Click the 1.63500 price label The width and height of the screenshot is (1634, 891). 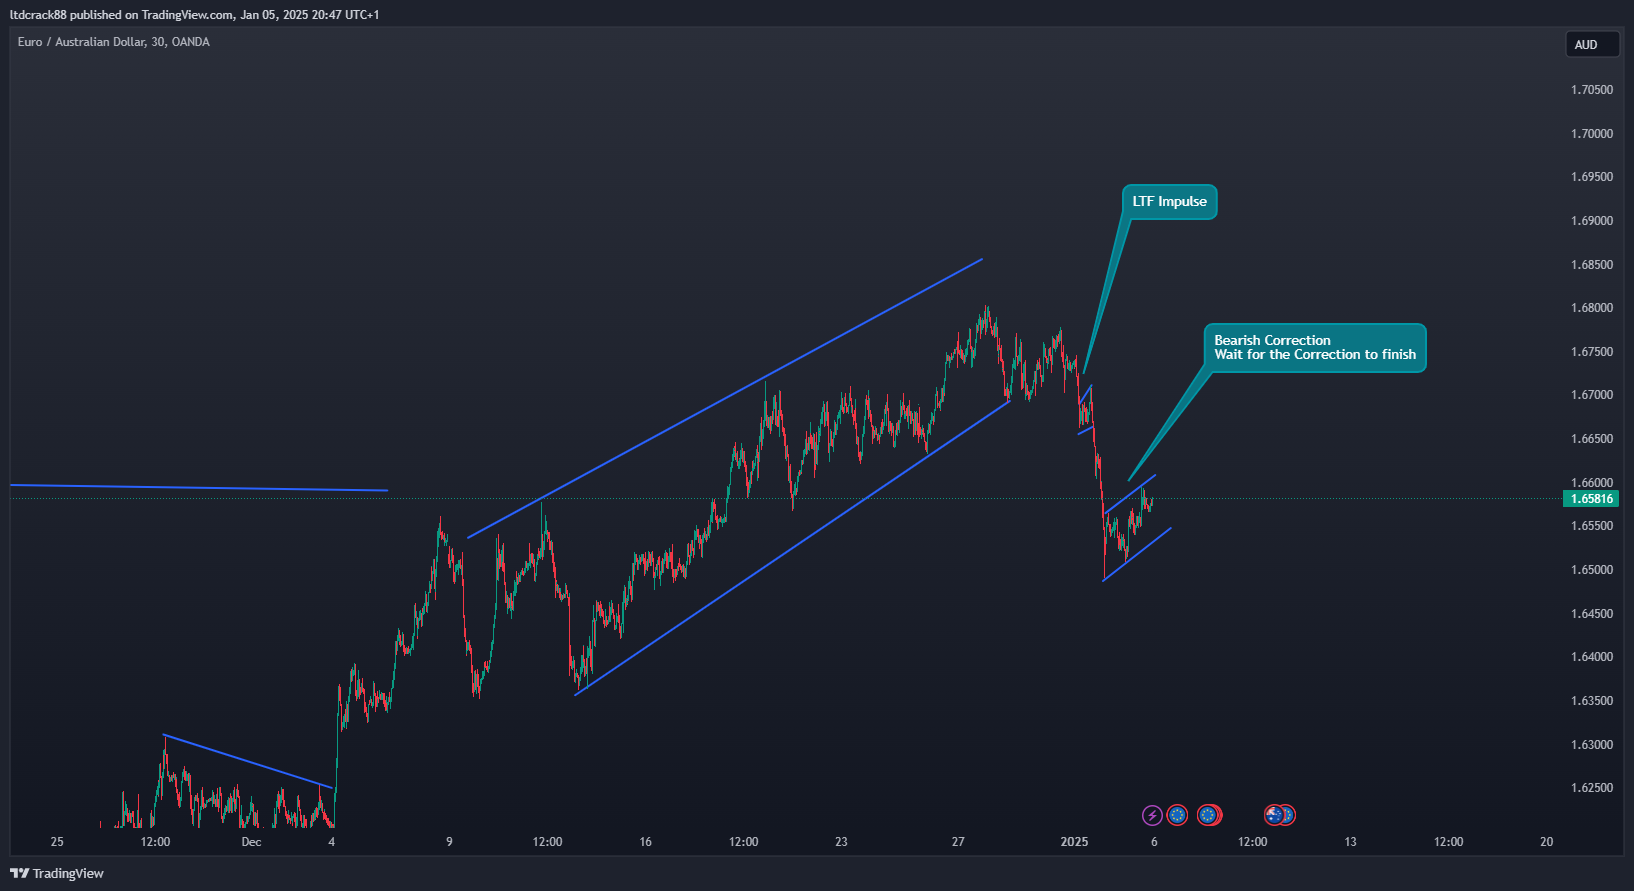[1592, 701]
